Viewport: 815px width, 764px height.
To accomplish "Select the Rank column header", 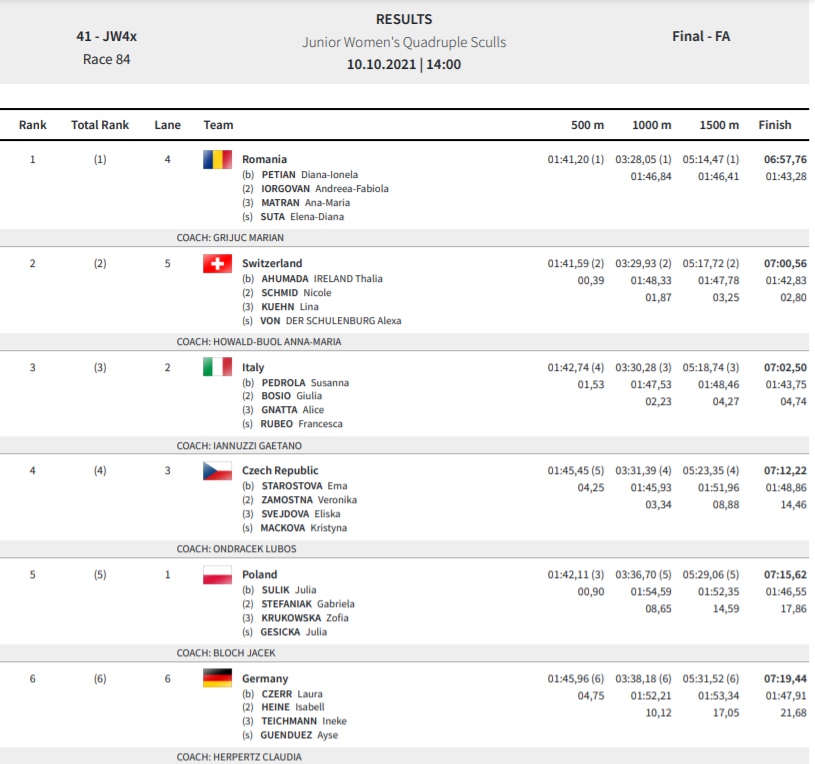I will pyautogui.click(x=33, y=125).
